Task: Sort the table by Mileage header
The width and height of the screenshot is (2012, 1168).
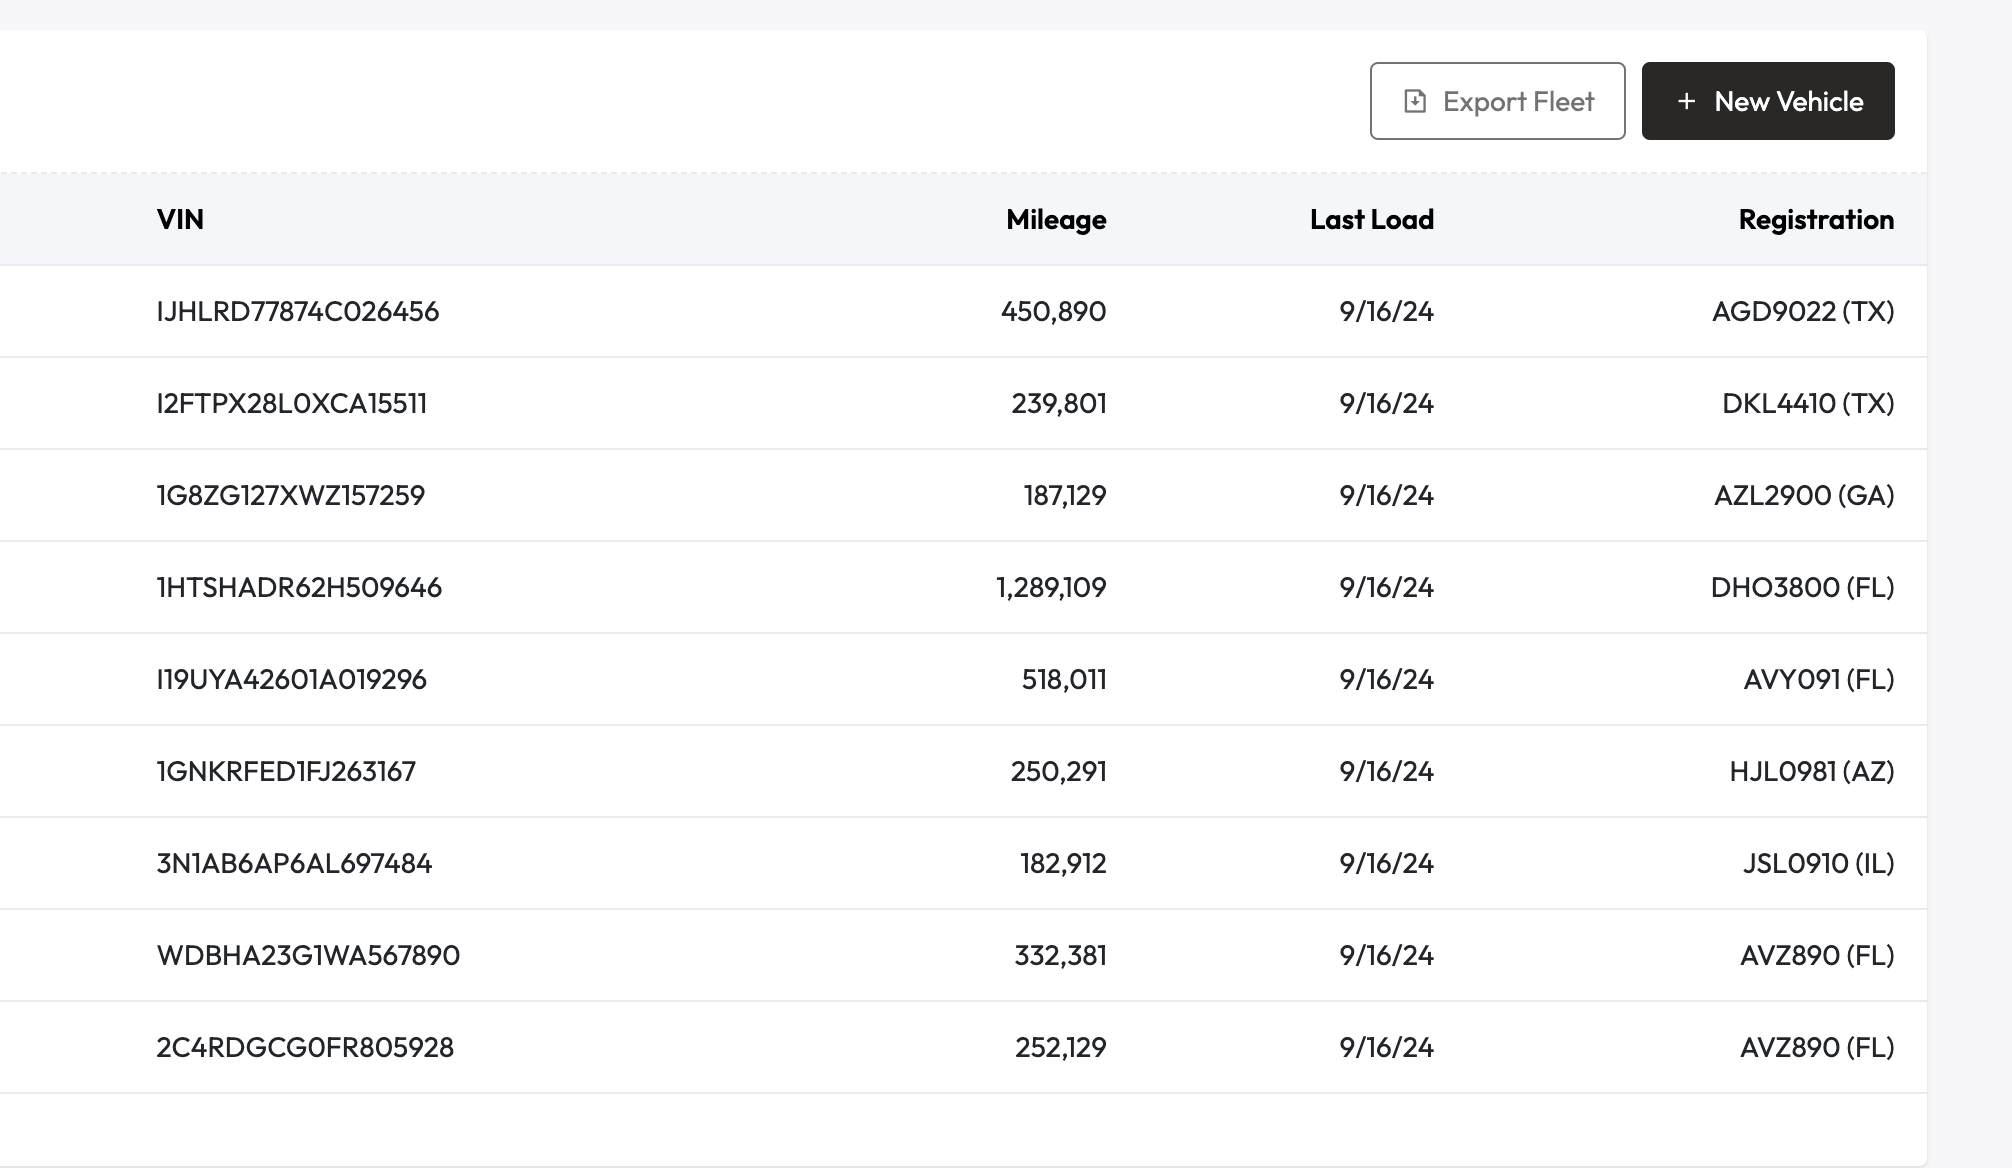Action: [x=1055, y=219]
